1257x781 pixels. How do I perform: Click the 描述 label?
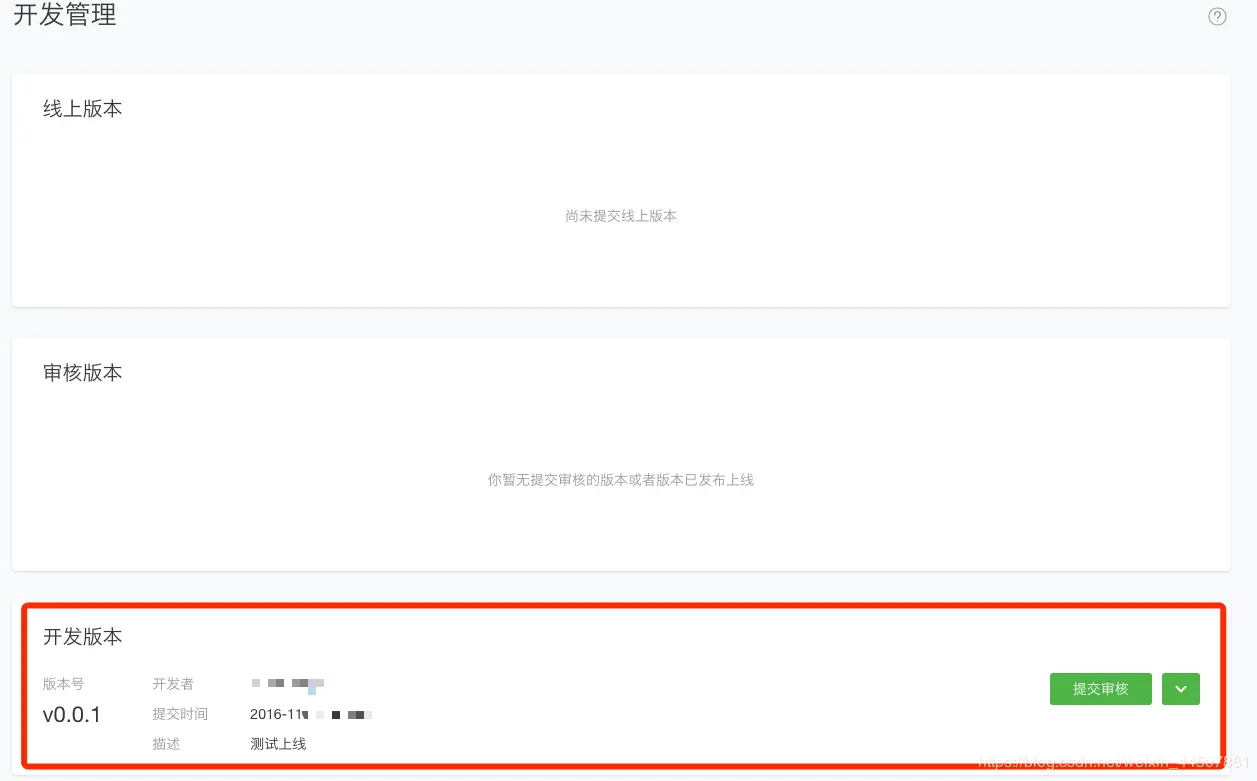(166, 744)
